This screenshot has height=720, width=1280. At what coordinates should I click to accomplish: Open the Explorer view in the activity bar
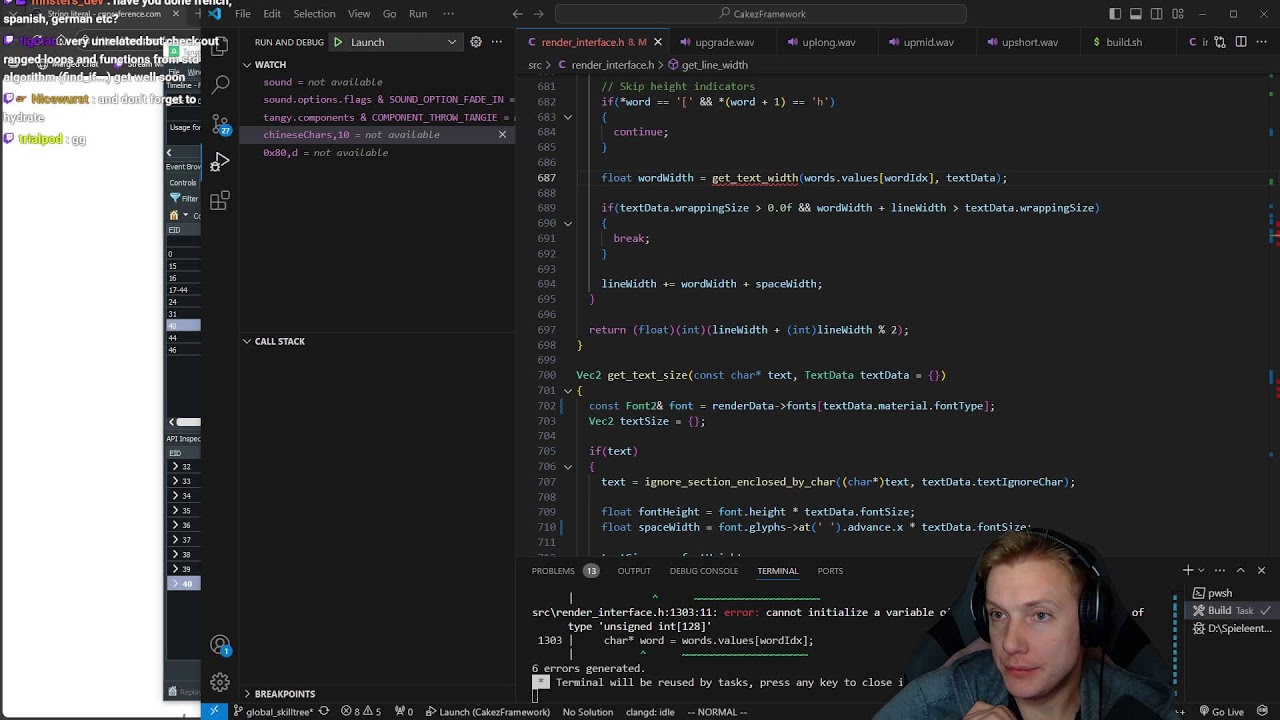pyautogui.click(x=220, y=48)
